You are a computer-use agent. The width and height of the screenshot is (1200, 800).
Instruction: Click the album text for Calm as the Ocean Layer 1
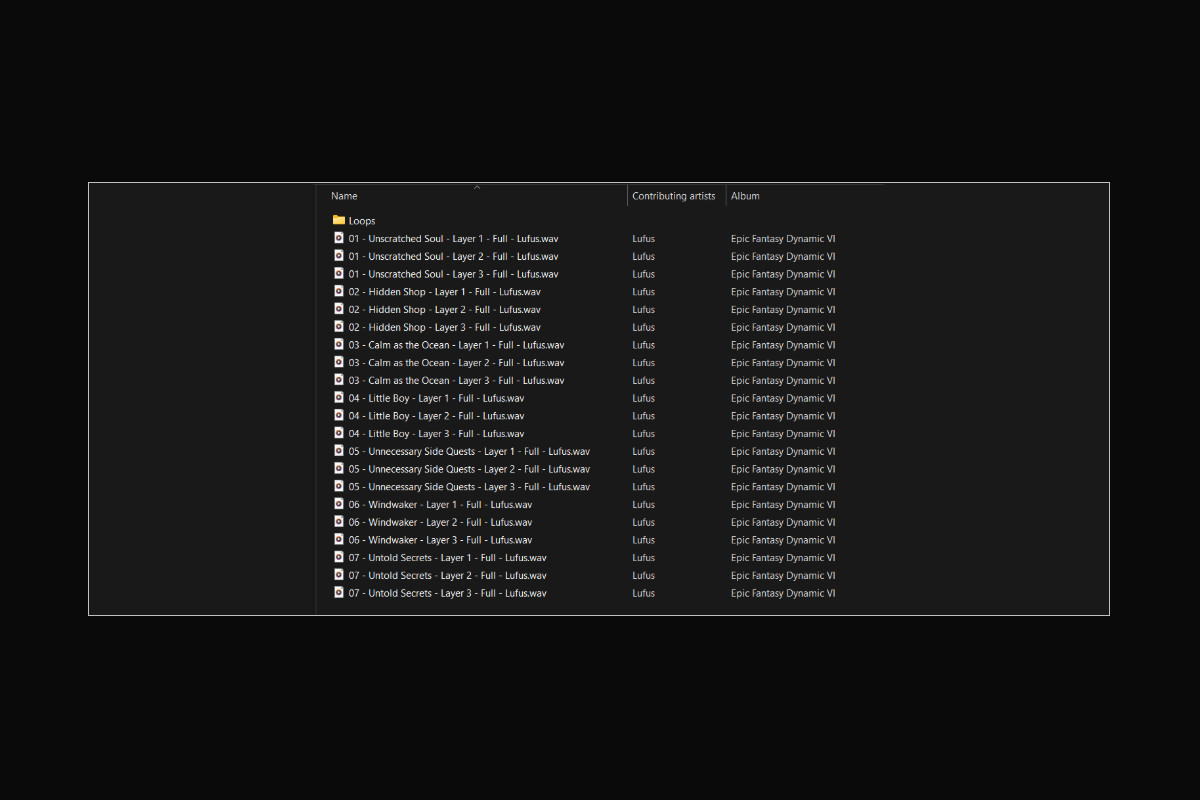tap(782, 345)
